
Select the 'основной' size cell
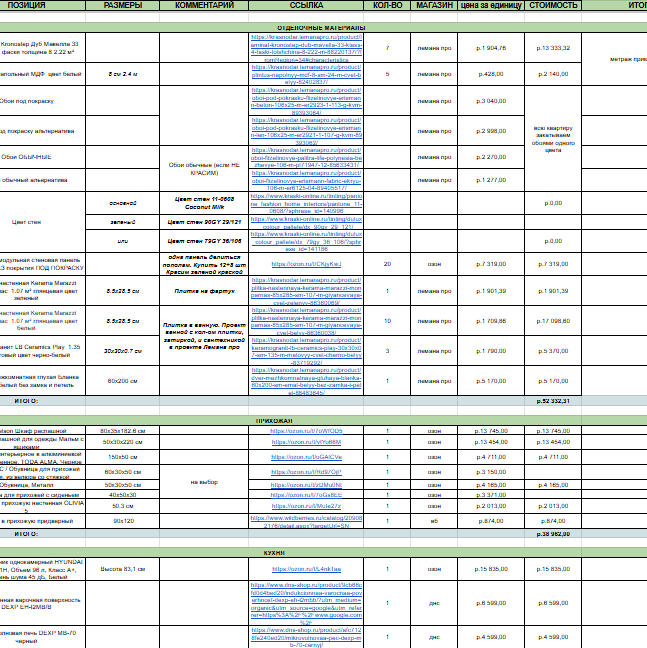[x=123, y=203]
